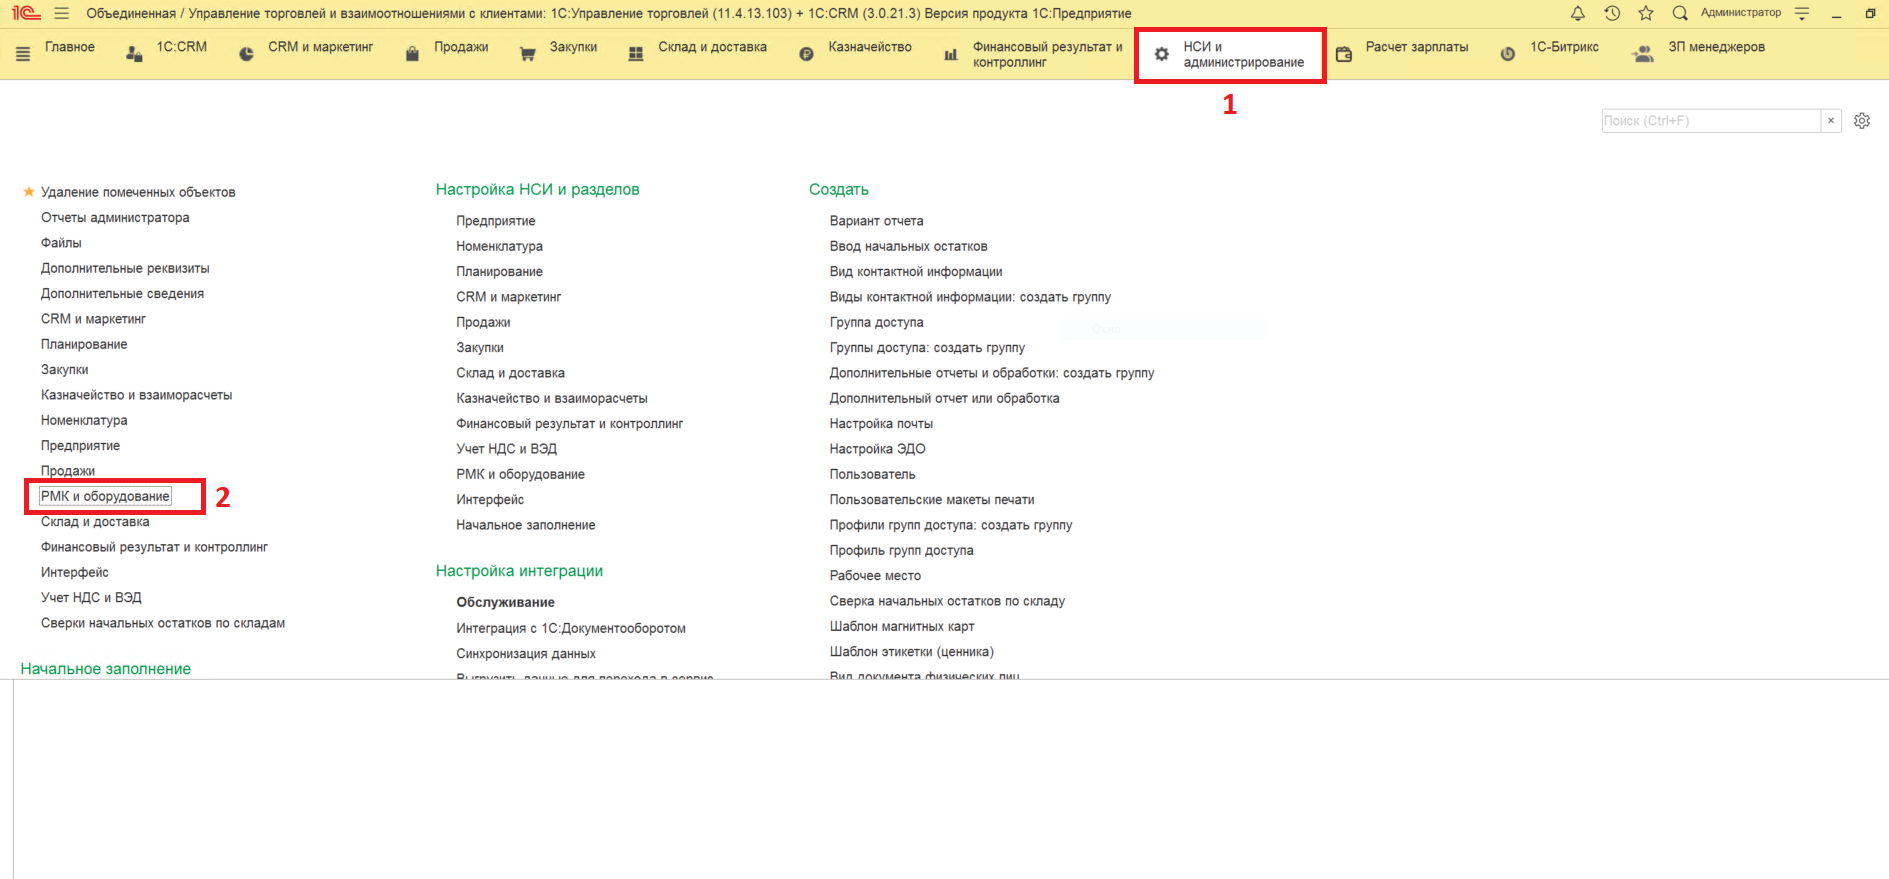1889x879 pixels.
Task: Go to the Казначейство section
Action: pos(856,48)
